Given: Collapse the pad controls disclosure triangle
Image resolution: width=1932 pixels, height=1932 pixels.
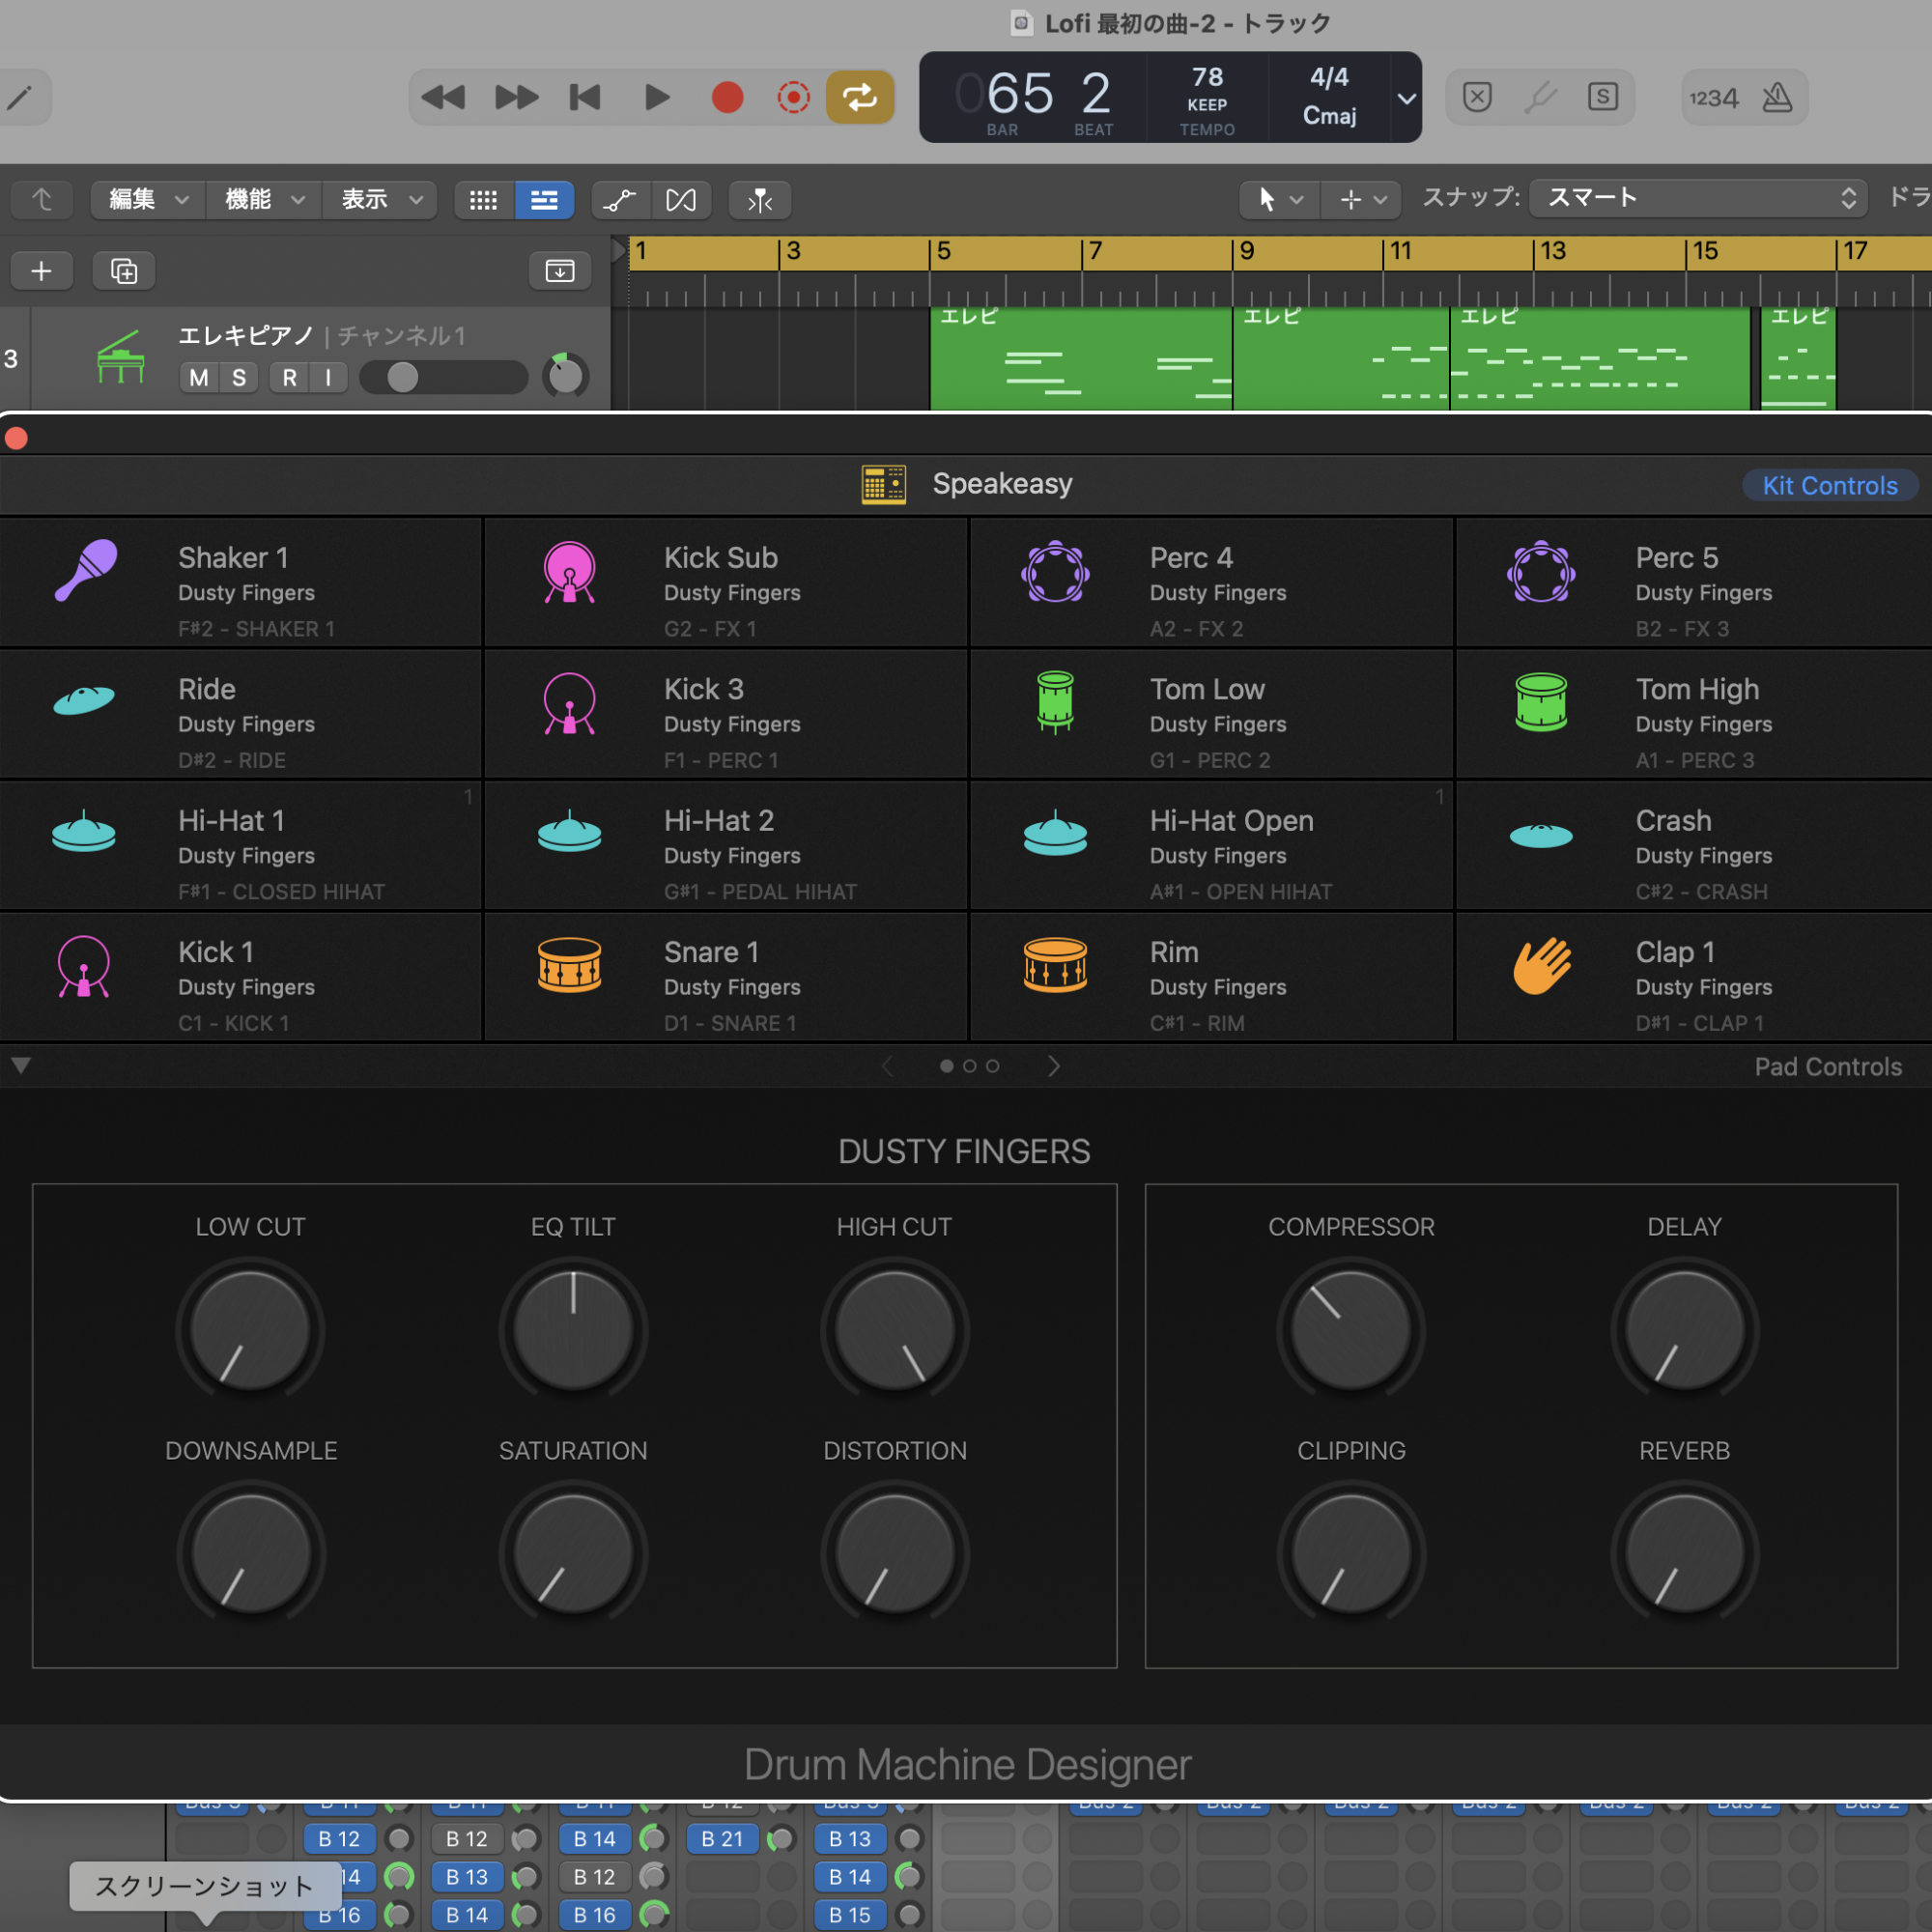Looking at the screenshot, I should (x=21, y=1066).
